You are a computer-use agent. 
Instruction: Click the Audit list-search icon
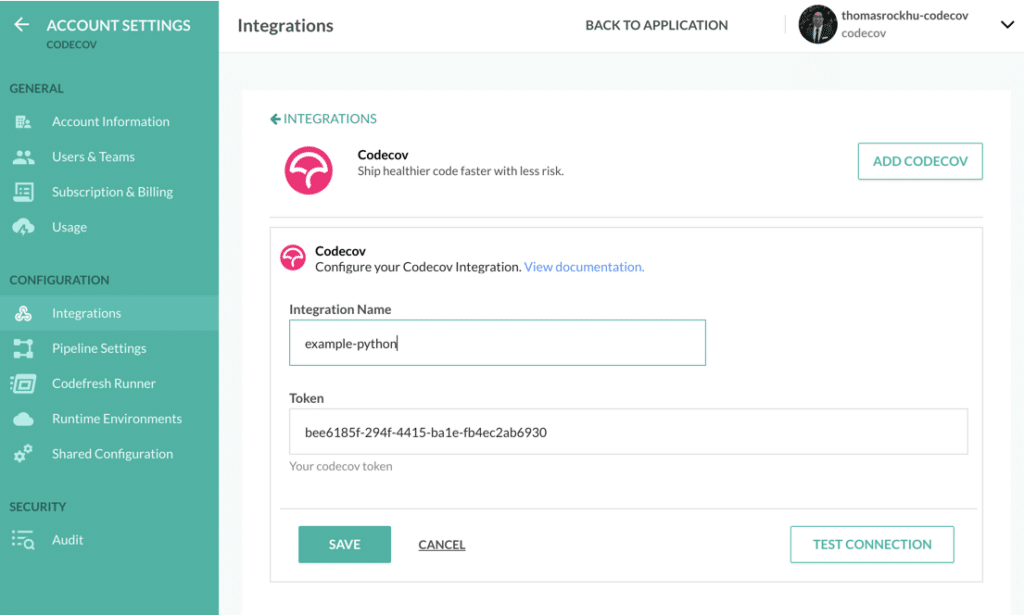[24, 540]
